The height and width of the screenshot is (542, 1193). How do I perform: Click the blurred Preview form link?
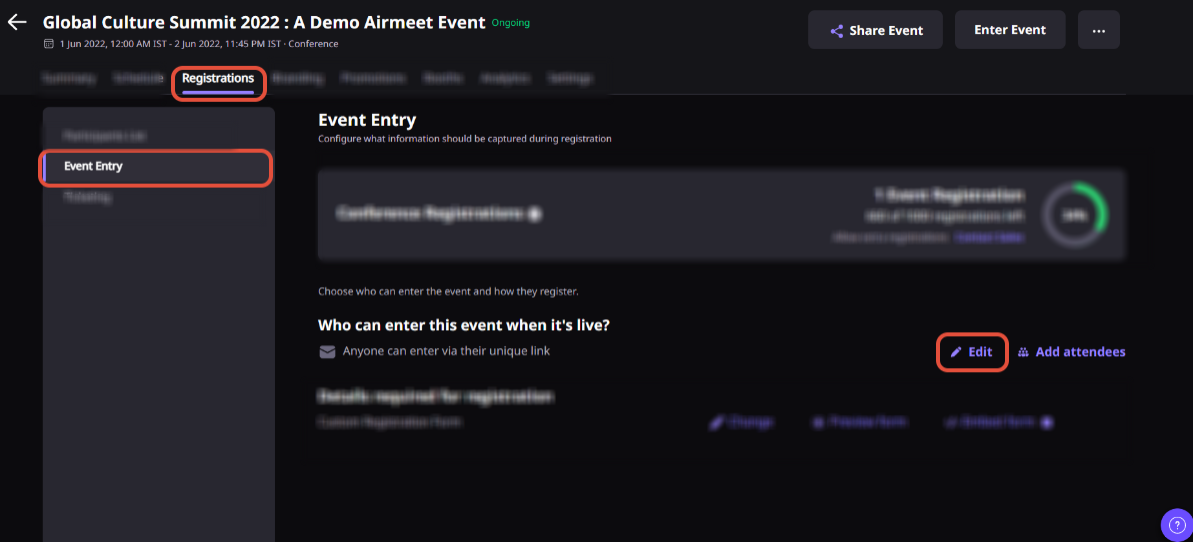(x=860, y=422)
